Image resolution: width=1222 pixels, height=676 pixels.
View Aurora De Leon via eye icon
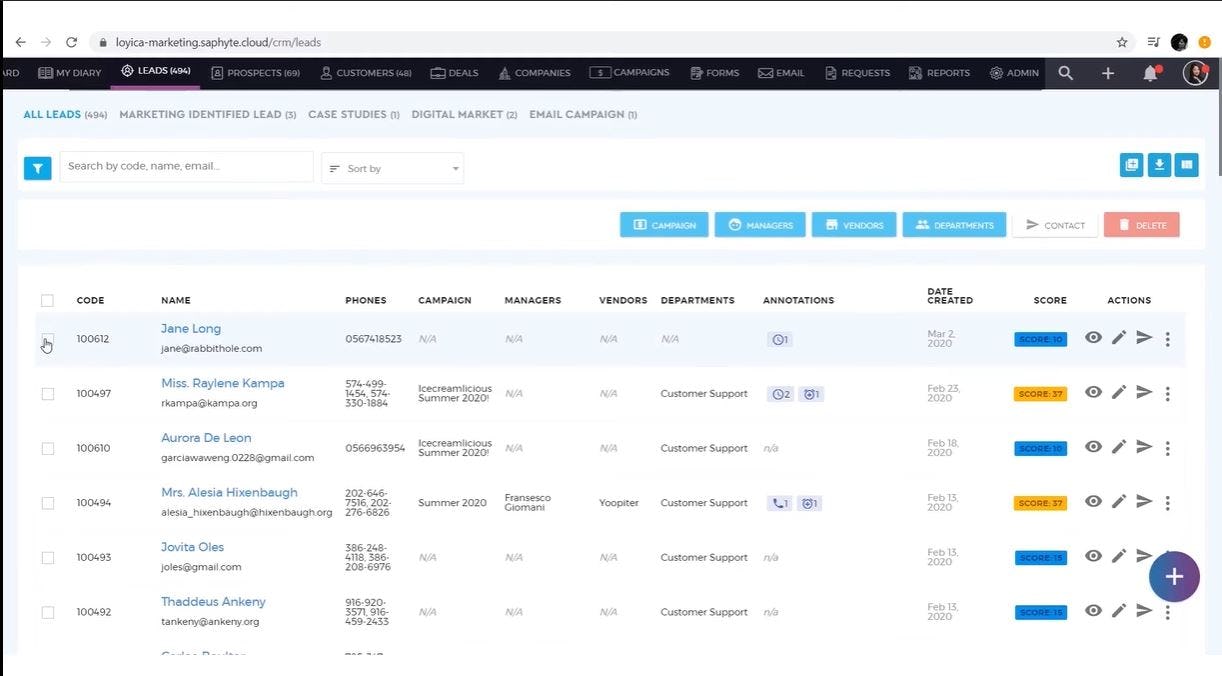tap(1093, 447)
